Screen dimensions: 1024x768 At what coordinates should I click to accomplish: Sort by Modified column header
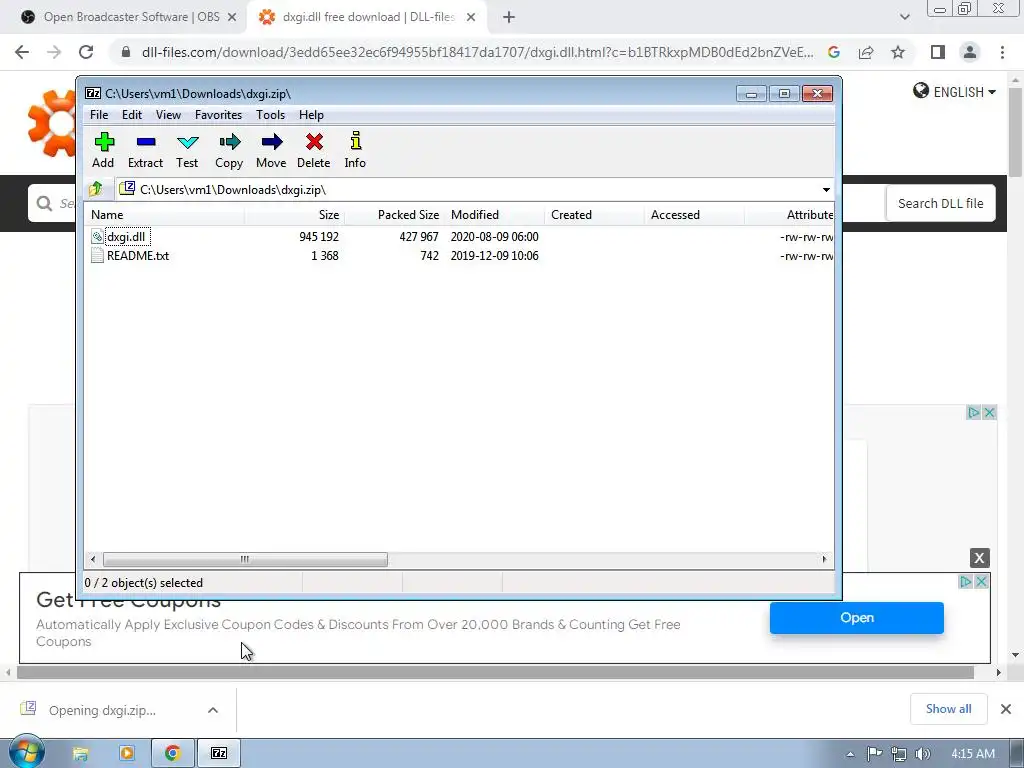coord(494,215)
